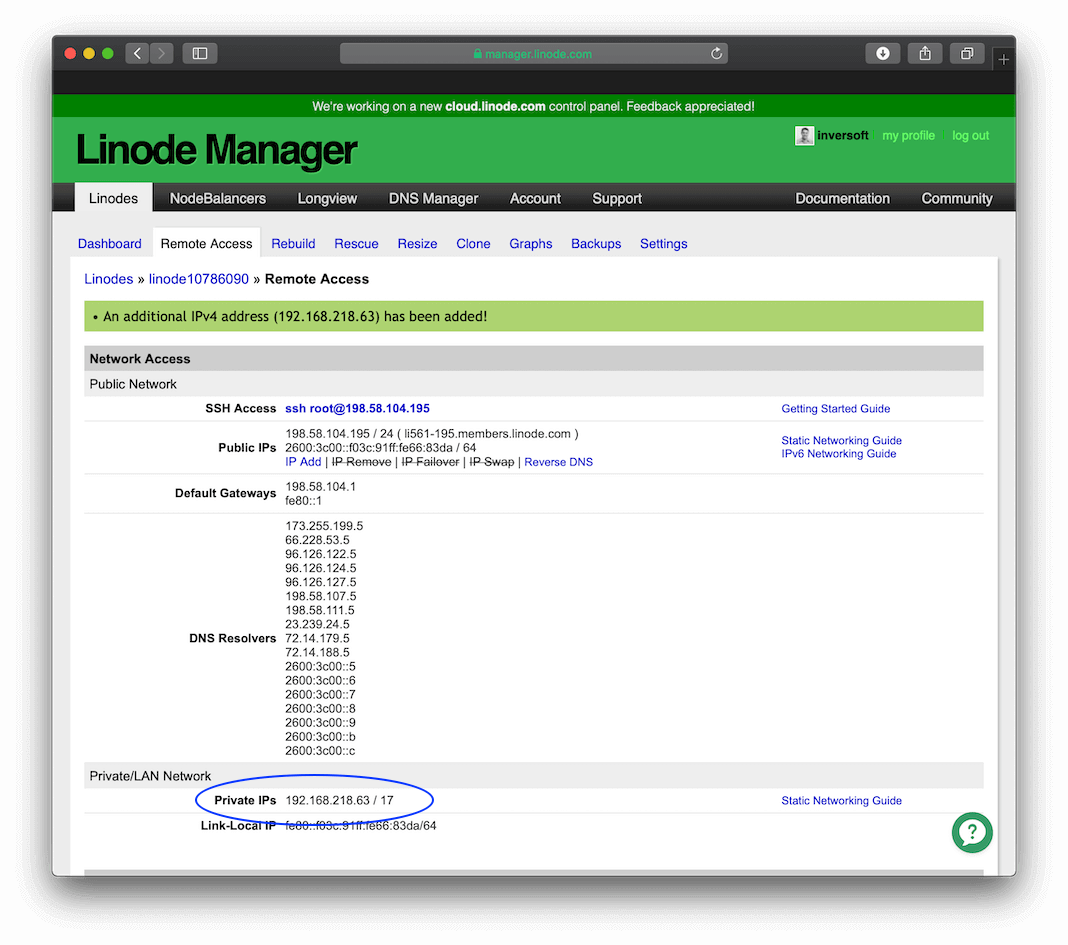Click the public IP 198.58.104.195 / 24

(x=339, y=434)
